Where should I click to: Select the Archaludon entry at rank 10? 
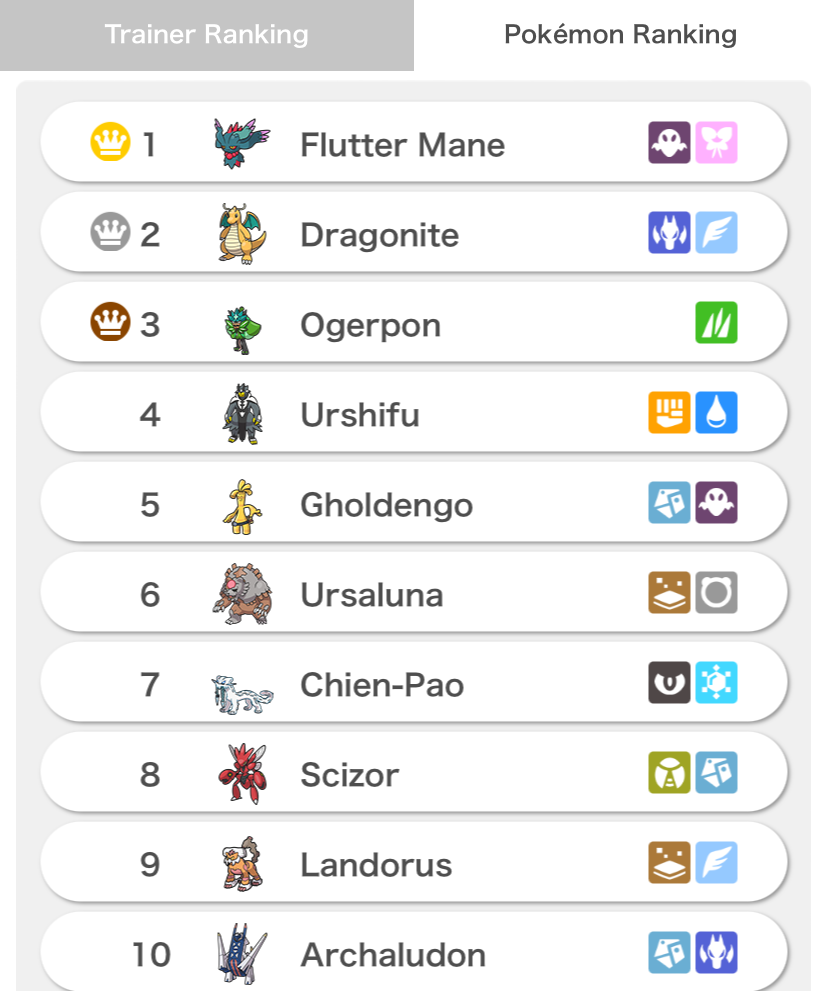[x=414, y=952]
